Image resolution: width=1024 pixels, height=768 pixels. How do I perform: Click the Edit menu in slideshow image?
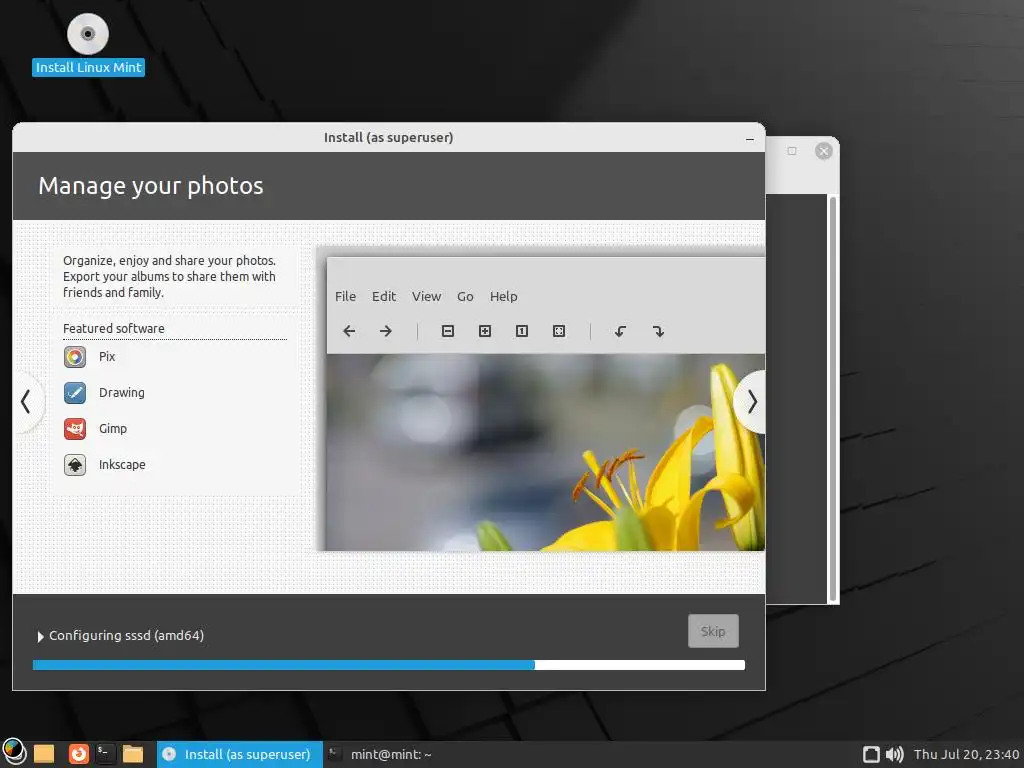pos(384,296)
